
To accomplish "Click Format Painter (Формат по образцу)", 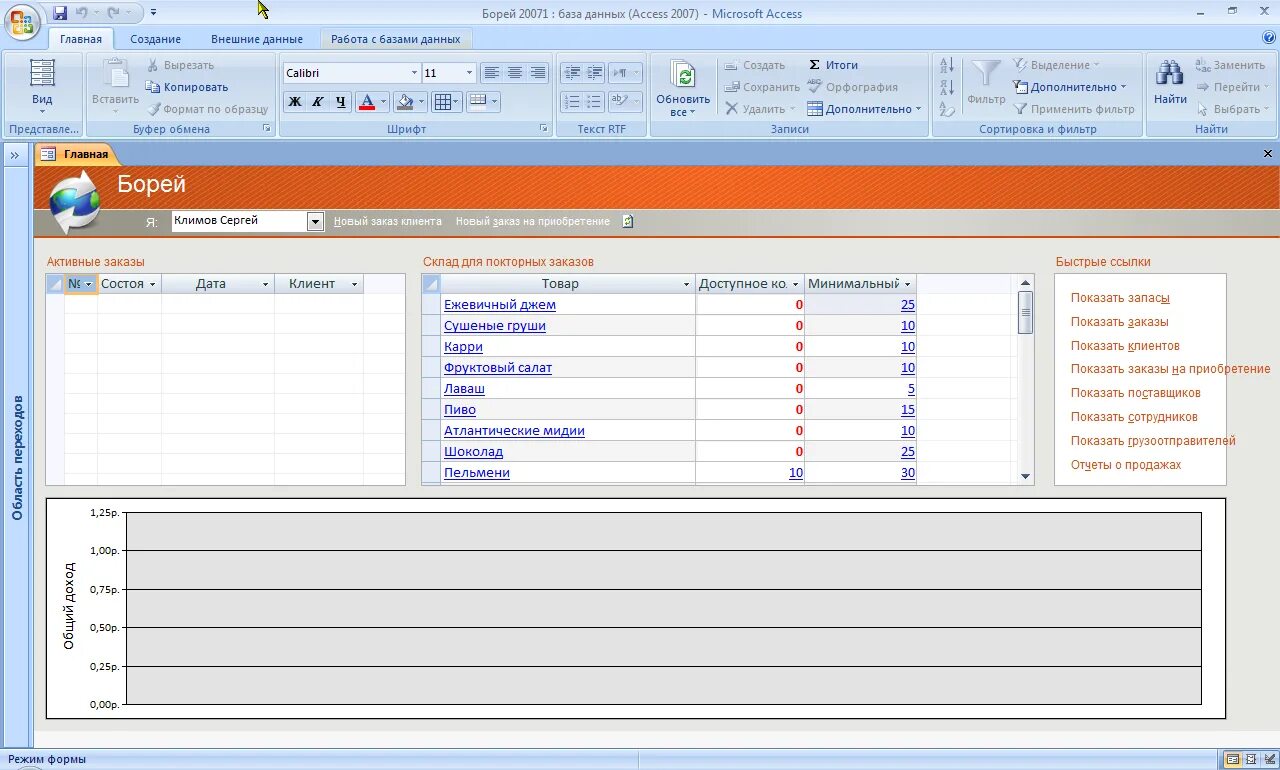I will (208, 109).
